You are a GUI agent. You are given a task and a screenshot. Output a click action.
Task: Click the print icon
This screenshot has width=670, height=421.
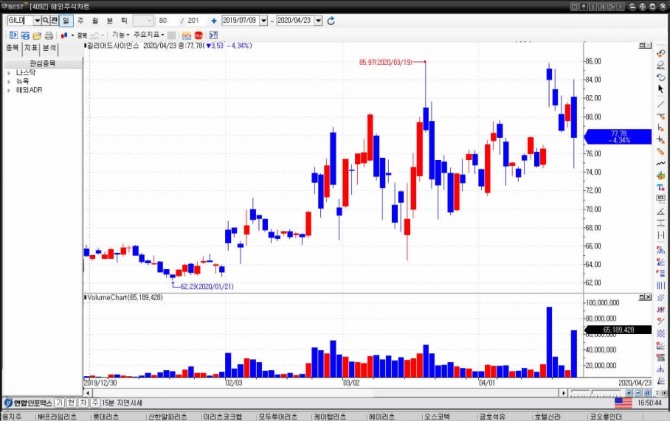click(49, 35)
